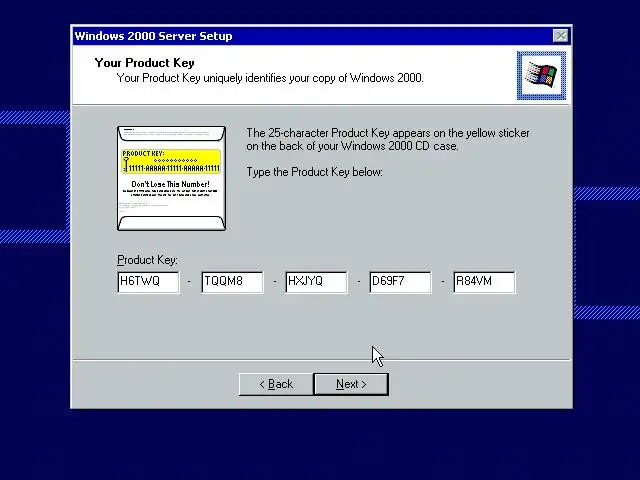
Task: Go back with the Back button
Action: point(276,384)
